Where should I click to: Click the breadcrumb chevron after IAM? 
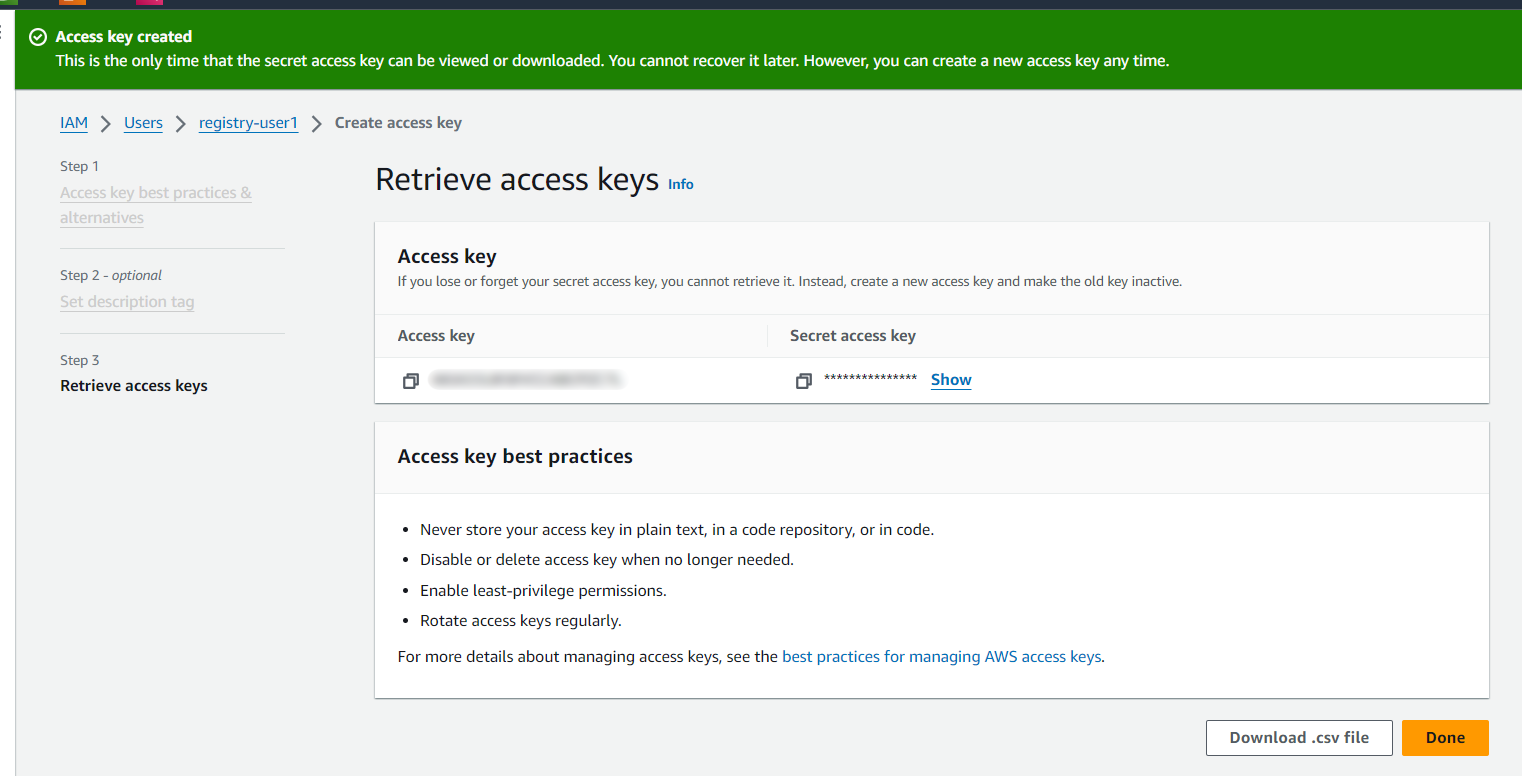(x=106, y=123)
